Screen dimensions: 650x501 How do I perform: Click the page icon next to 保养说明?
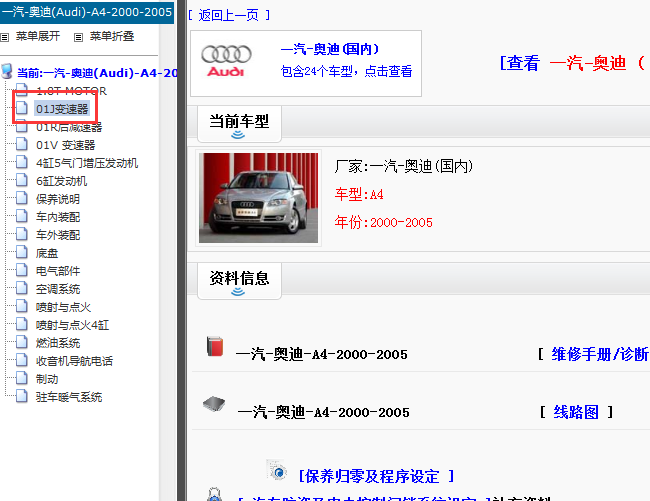(x=22, y=198)
